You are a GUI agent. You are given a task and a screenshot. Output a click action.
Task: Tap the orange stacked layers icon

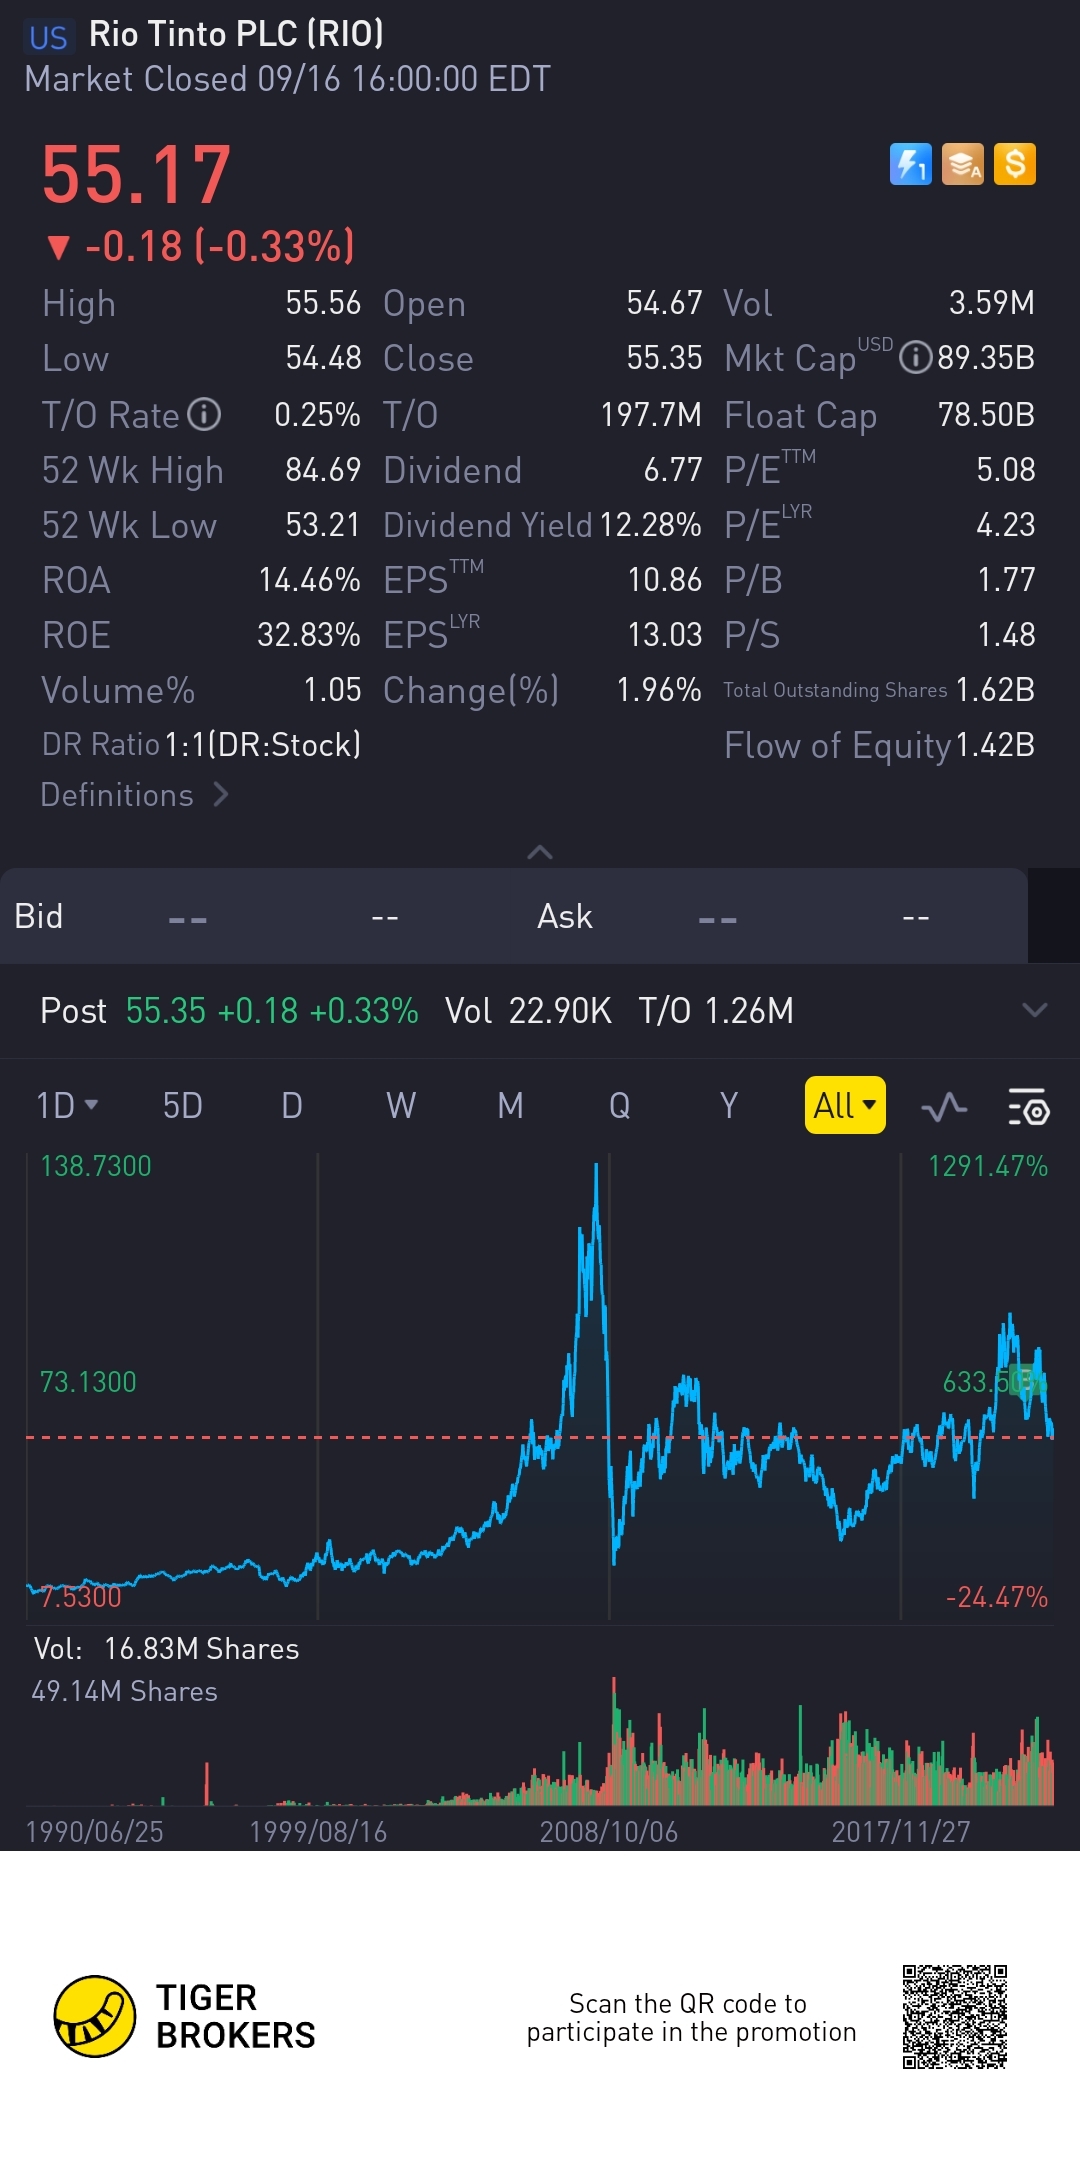(963, 164)
